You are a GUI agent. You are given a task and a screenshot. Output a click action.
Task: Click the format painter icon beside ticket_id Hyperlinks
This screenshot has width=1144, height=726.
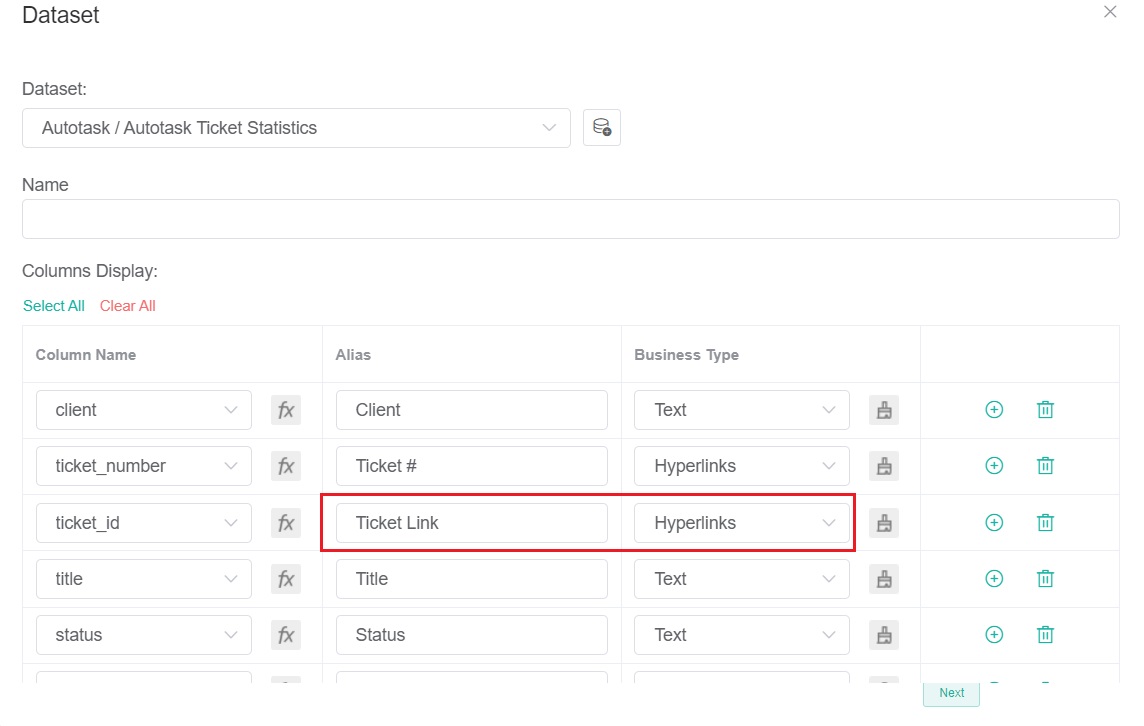[x=883, y=522]
